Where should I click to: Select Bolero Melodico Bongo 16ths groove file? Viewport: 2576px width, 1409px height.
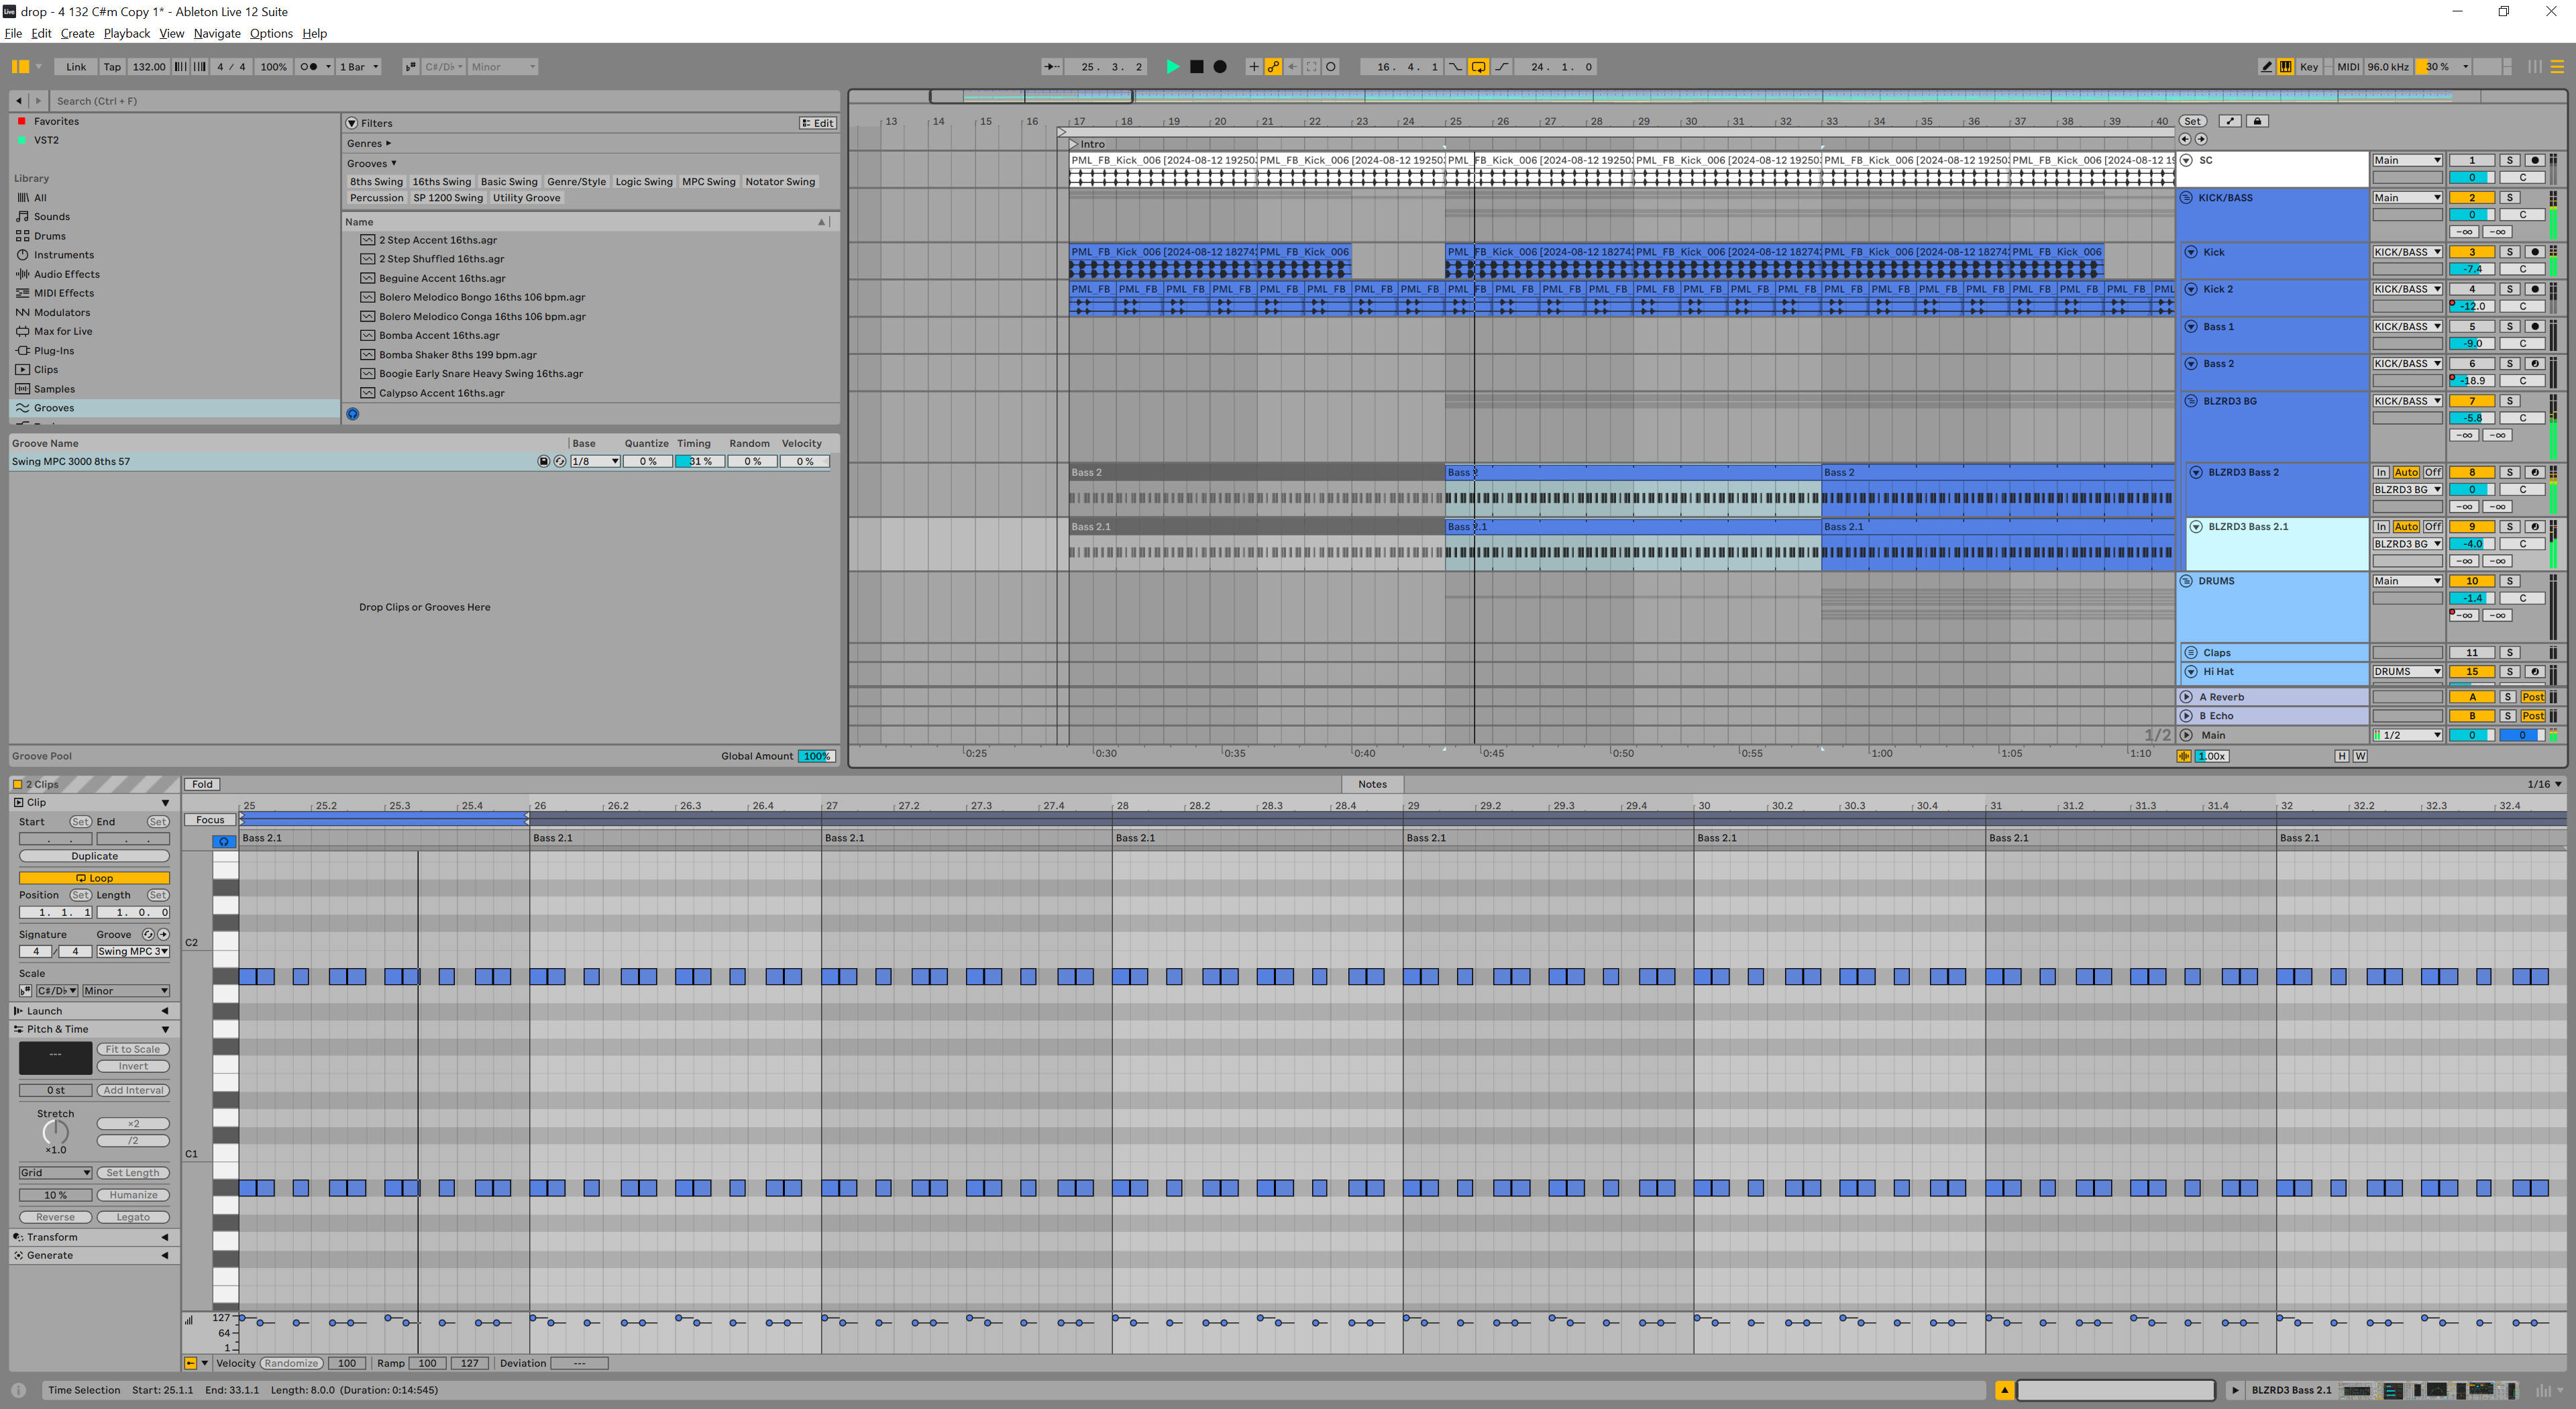tap(481, 297)
